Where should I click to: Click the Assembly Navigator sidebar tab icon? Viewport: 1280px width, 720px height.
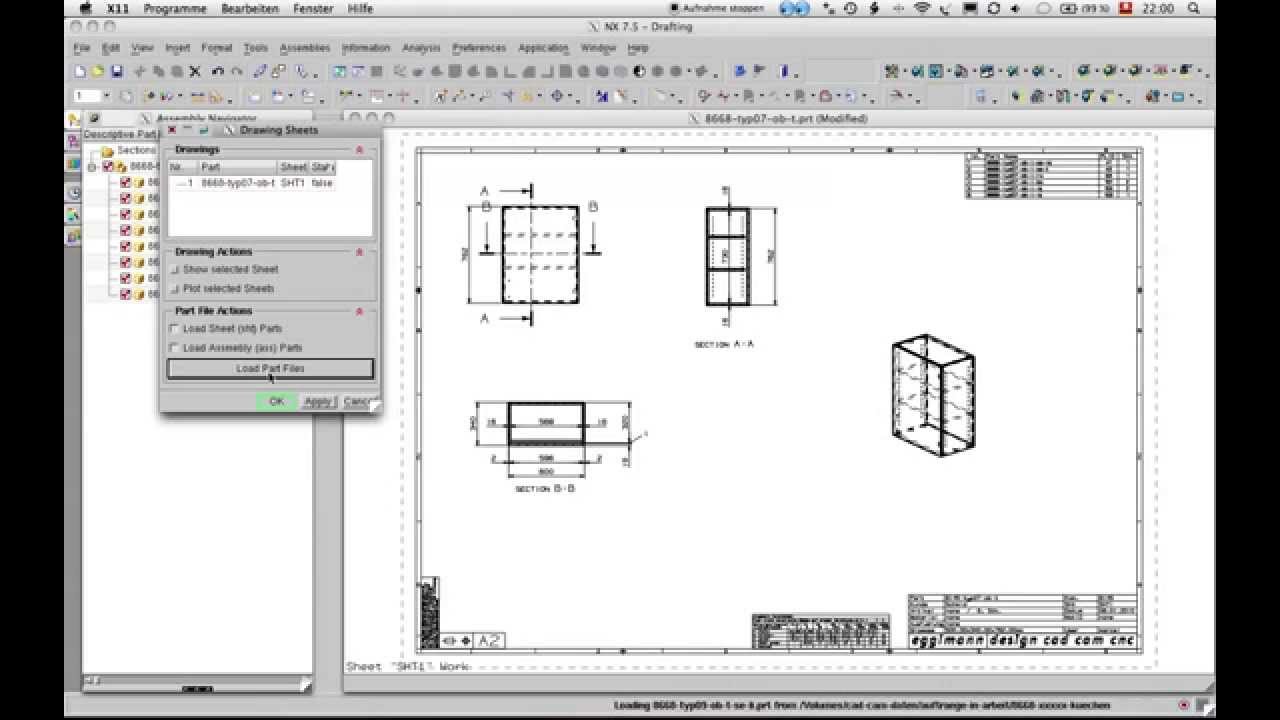point(73,119)
